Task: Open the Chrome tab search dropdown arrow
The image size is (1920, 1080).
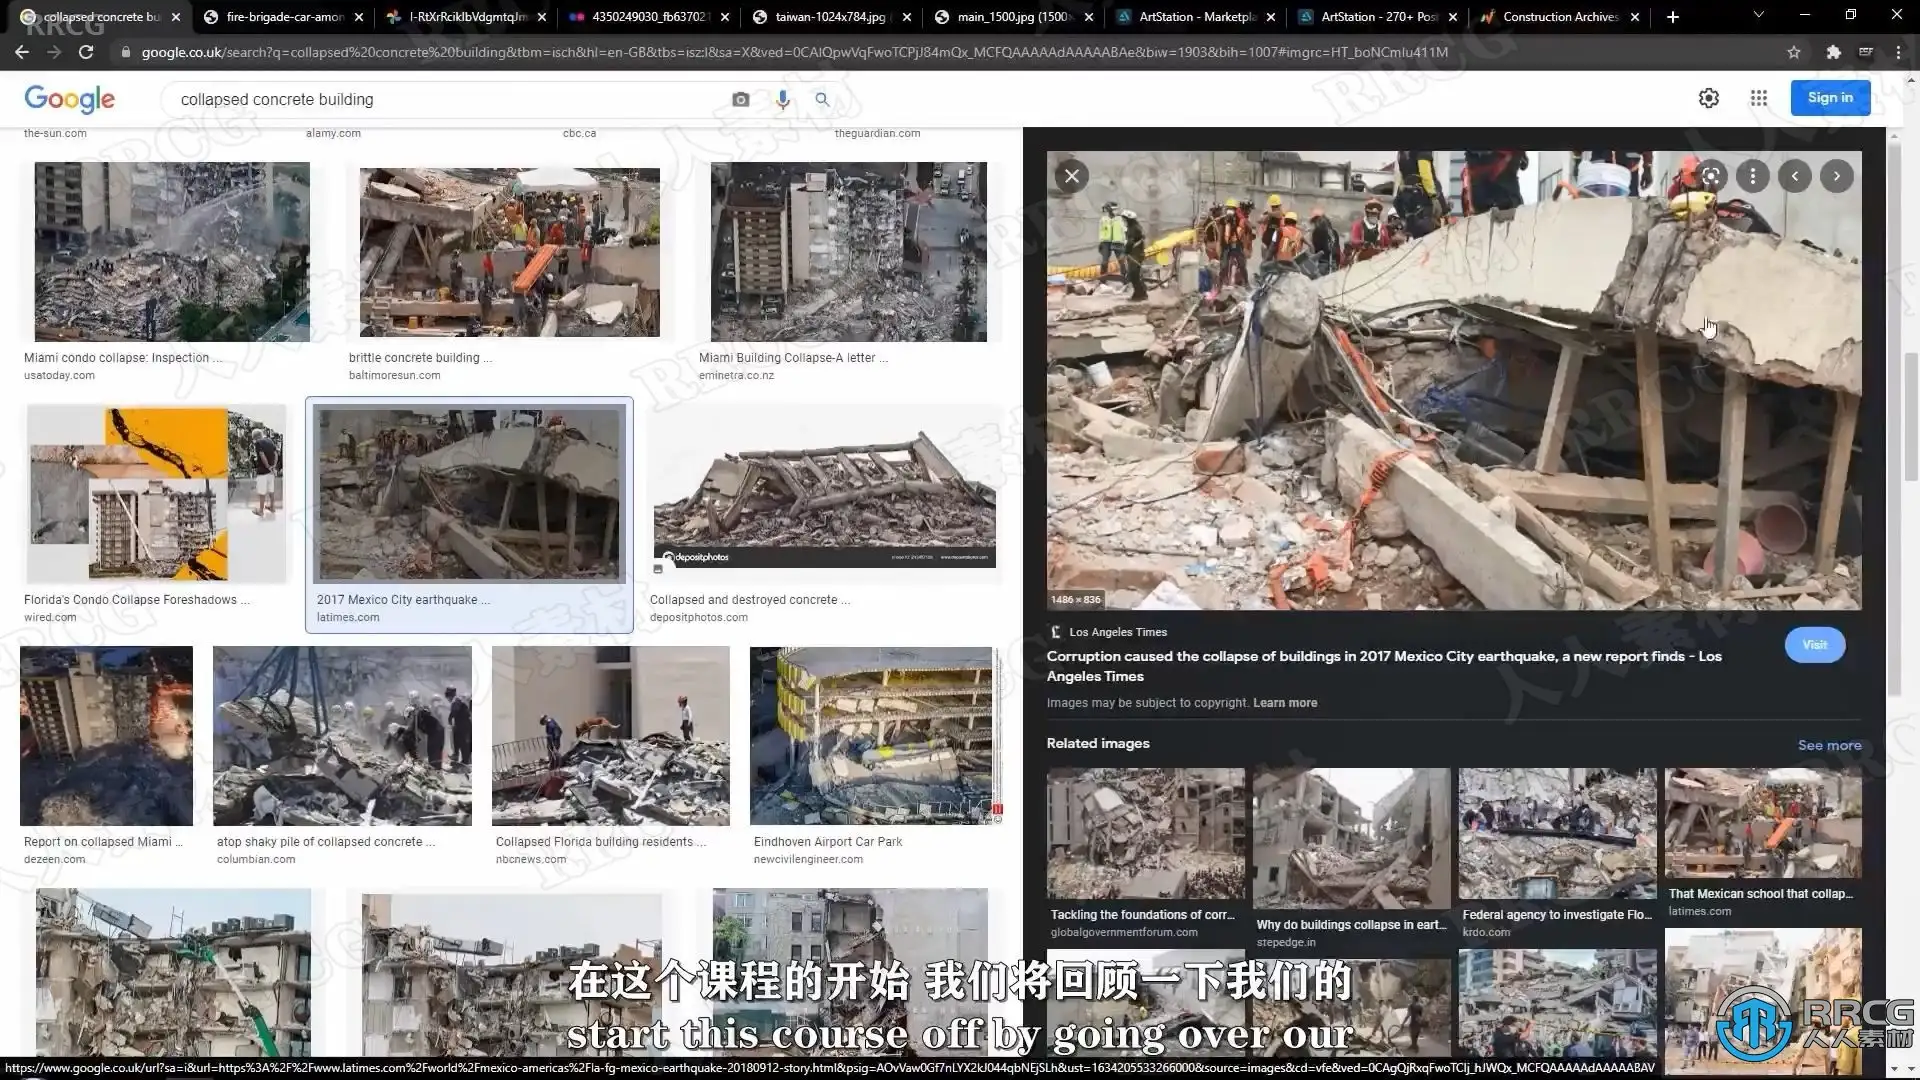Action: [x=1758, y=16]
